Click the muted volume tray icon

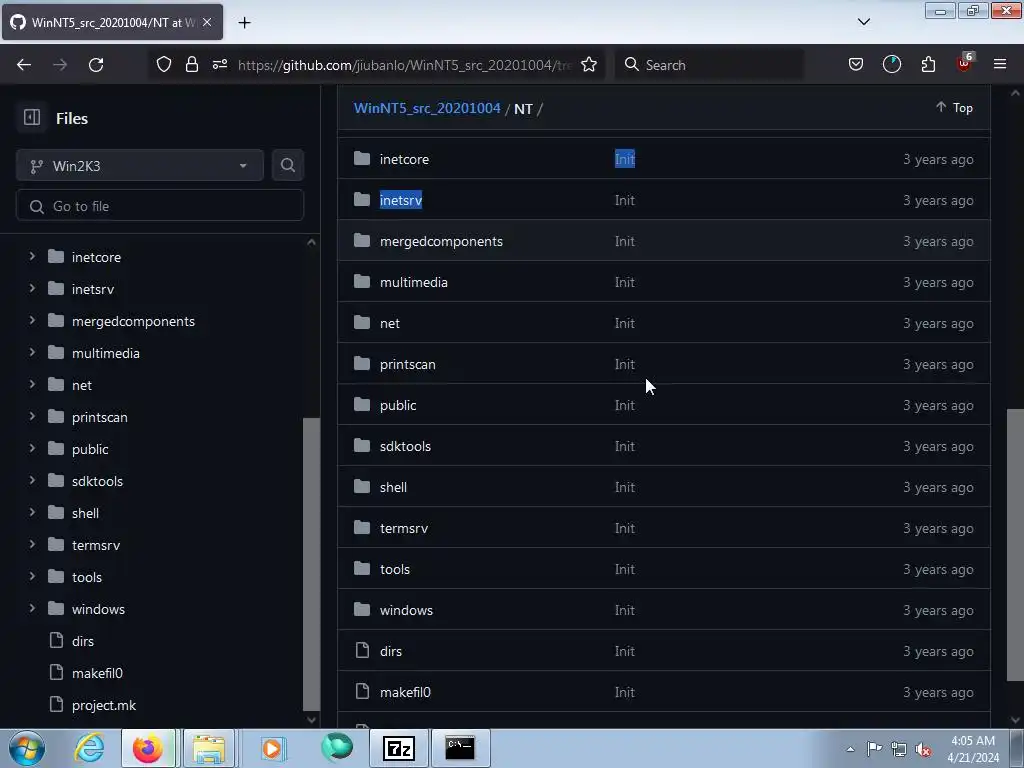923,750
